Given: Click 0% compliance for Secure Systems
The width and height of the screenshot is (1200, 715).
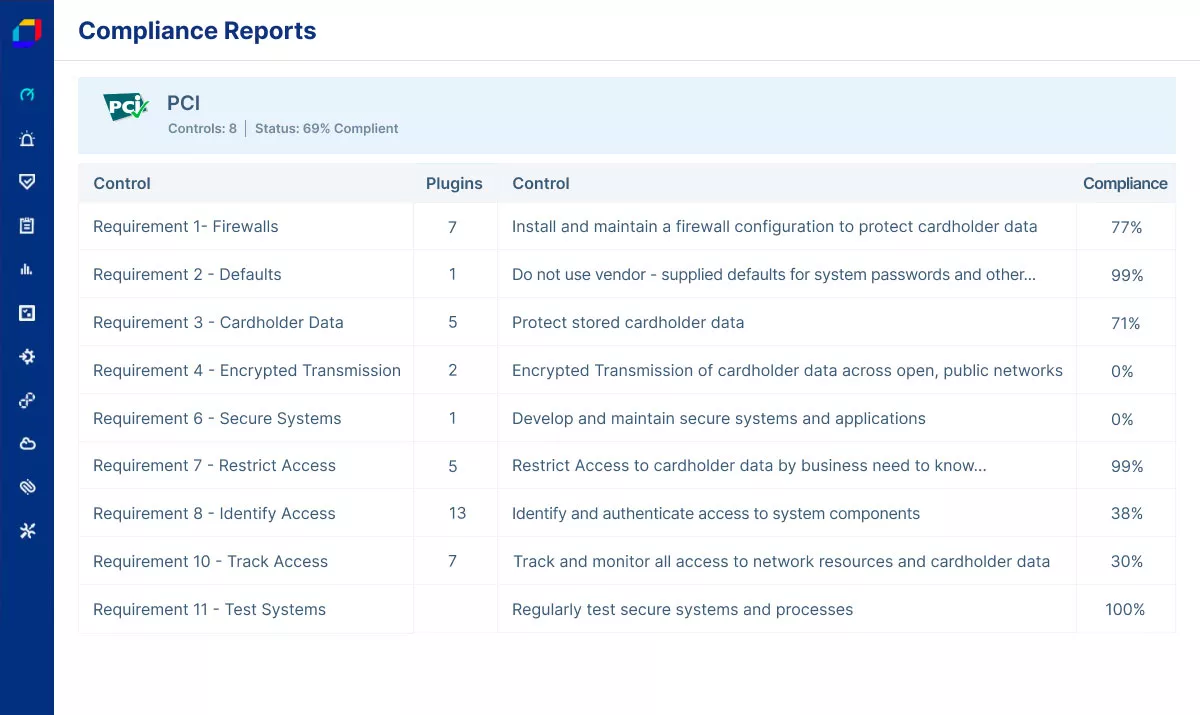Looking at the screenshot, I should [x=1122, y=419].
